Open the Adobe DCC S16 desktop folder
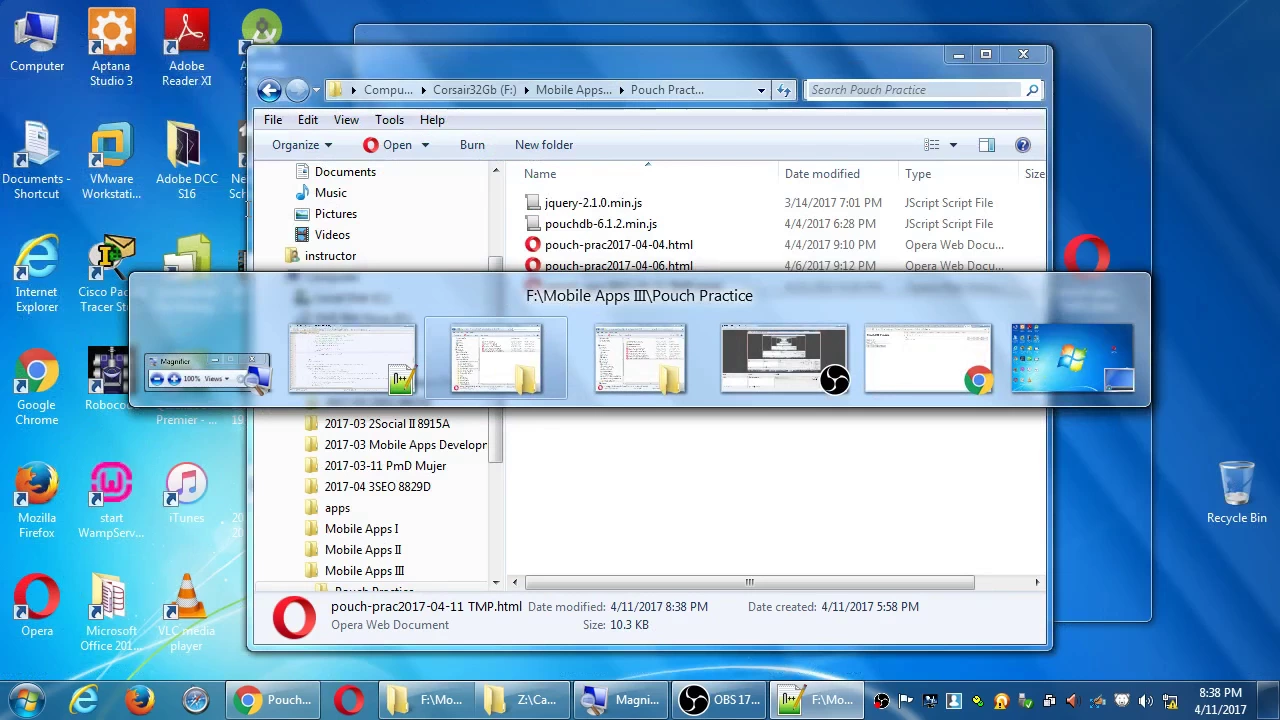Image resolution: width=1280 pixels, height=720 pixels. tap(186, 161)
